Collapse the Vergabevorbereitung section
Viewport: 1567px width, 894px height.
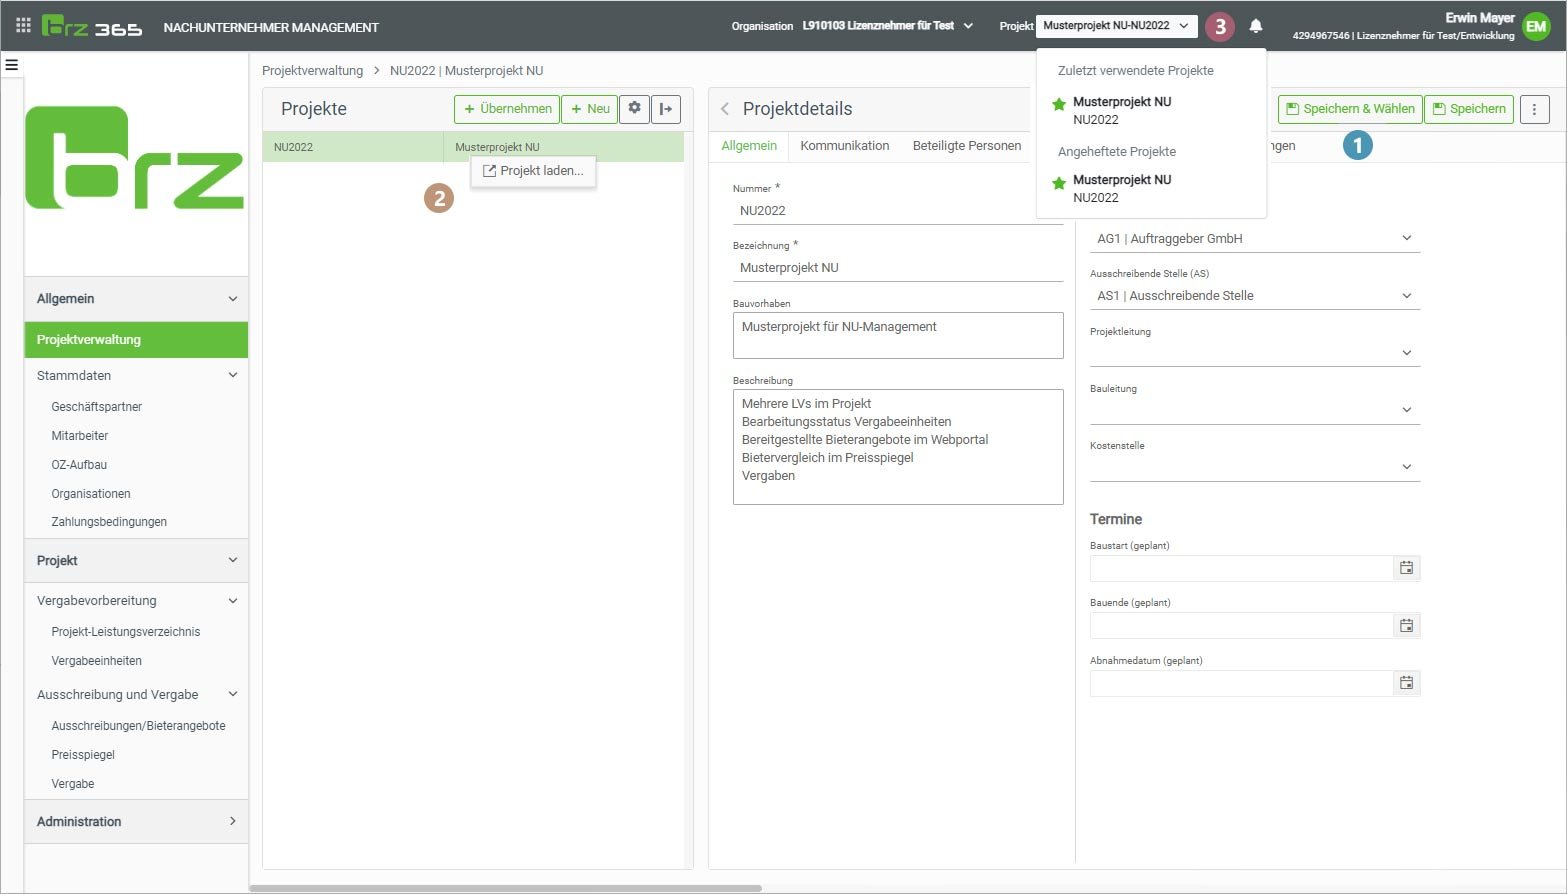136,601
